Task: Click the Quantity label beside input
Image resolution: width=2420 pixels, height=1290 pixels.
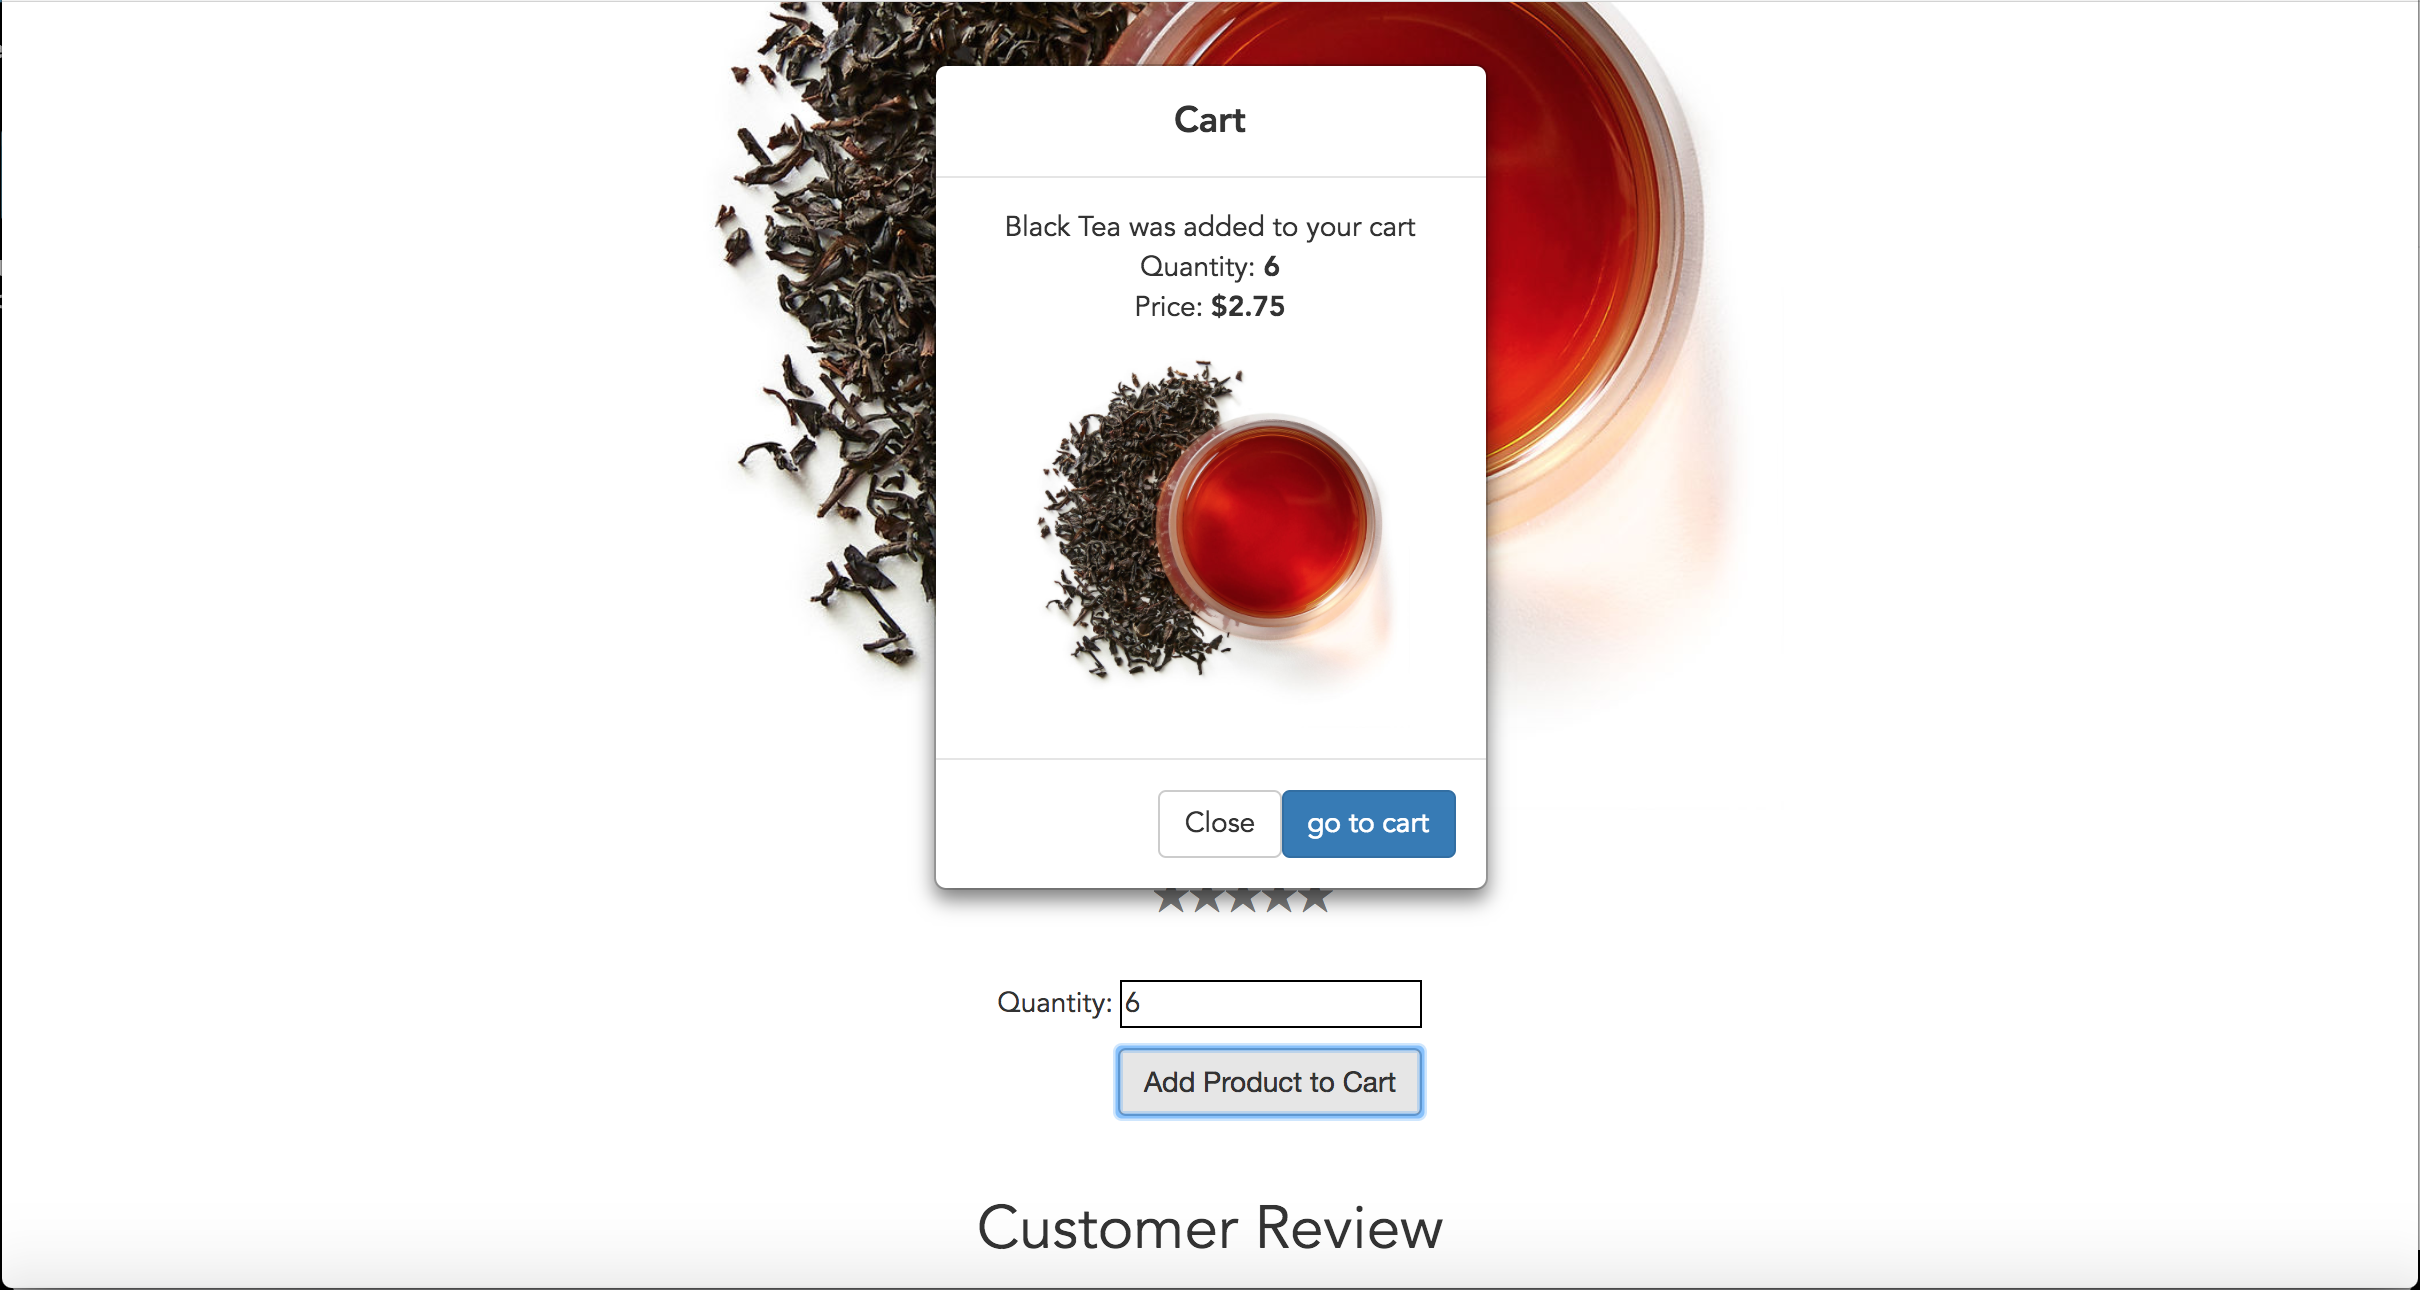Action: tap(1054, 1003)
